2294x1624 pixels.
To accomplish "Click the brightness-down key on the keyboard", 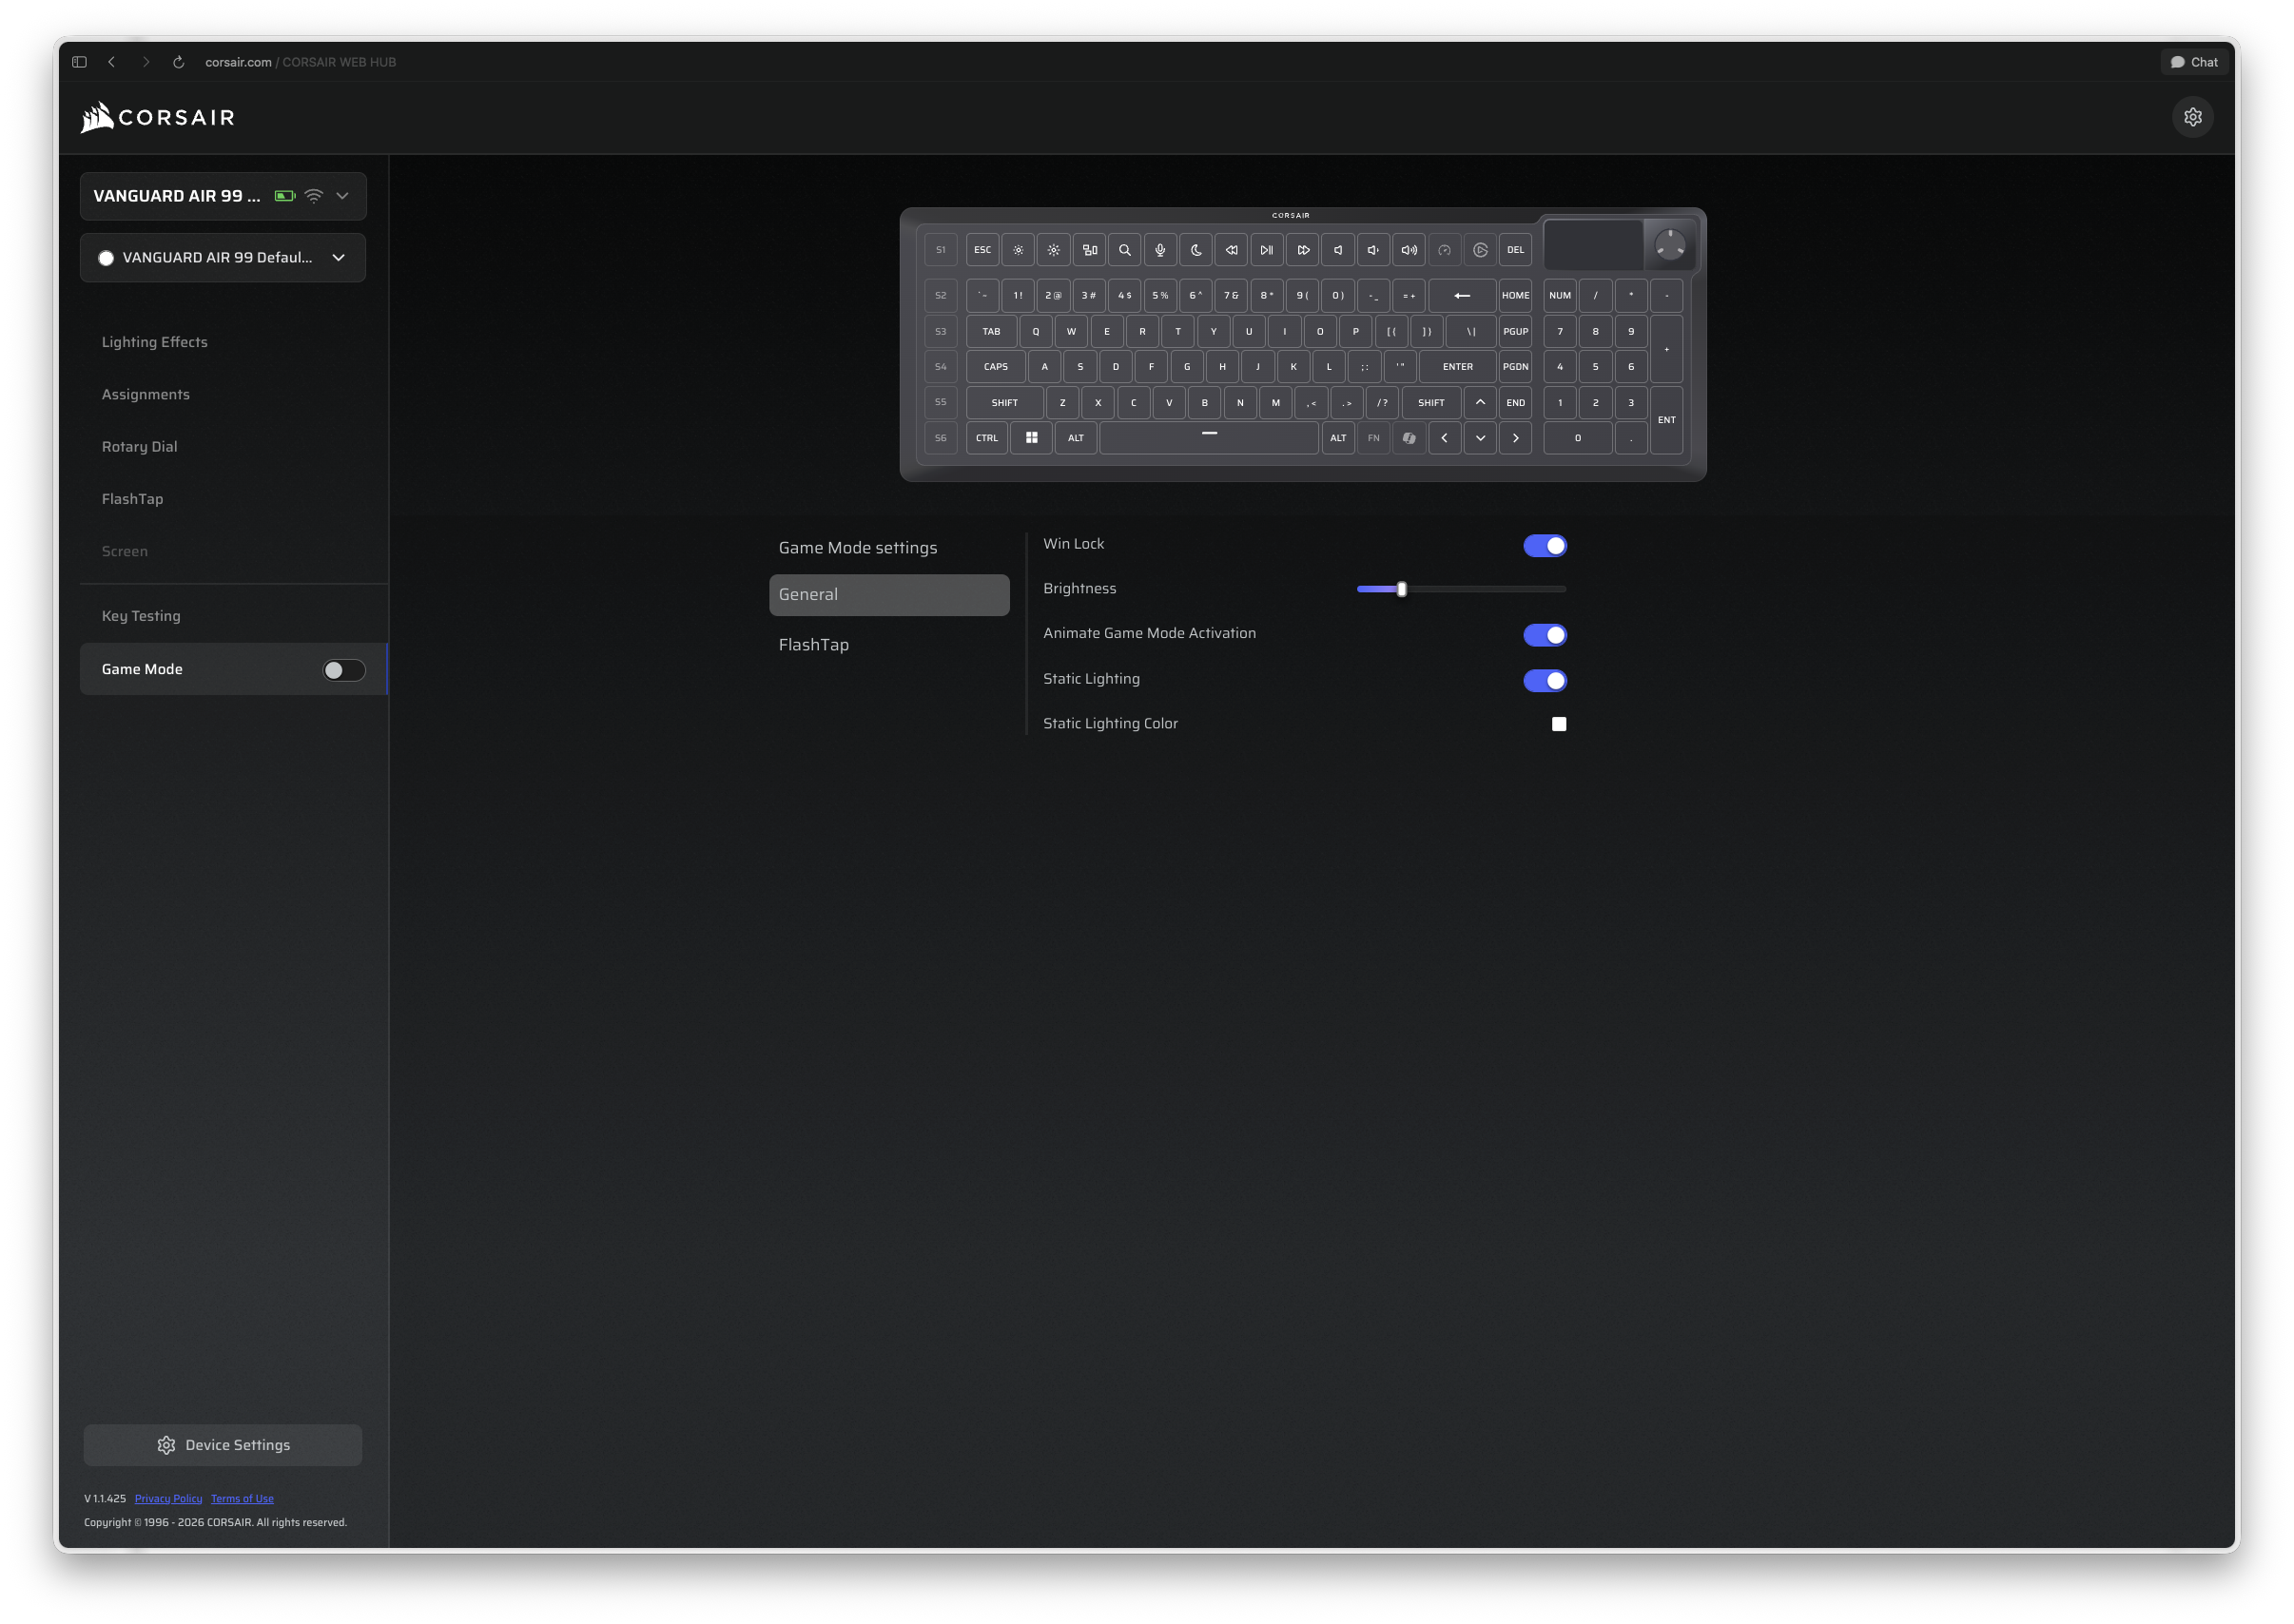I will click(x=1018, y=250).
